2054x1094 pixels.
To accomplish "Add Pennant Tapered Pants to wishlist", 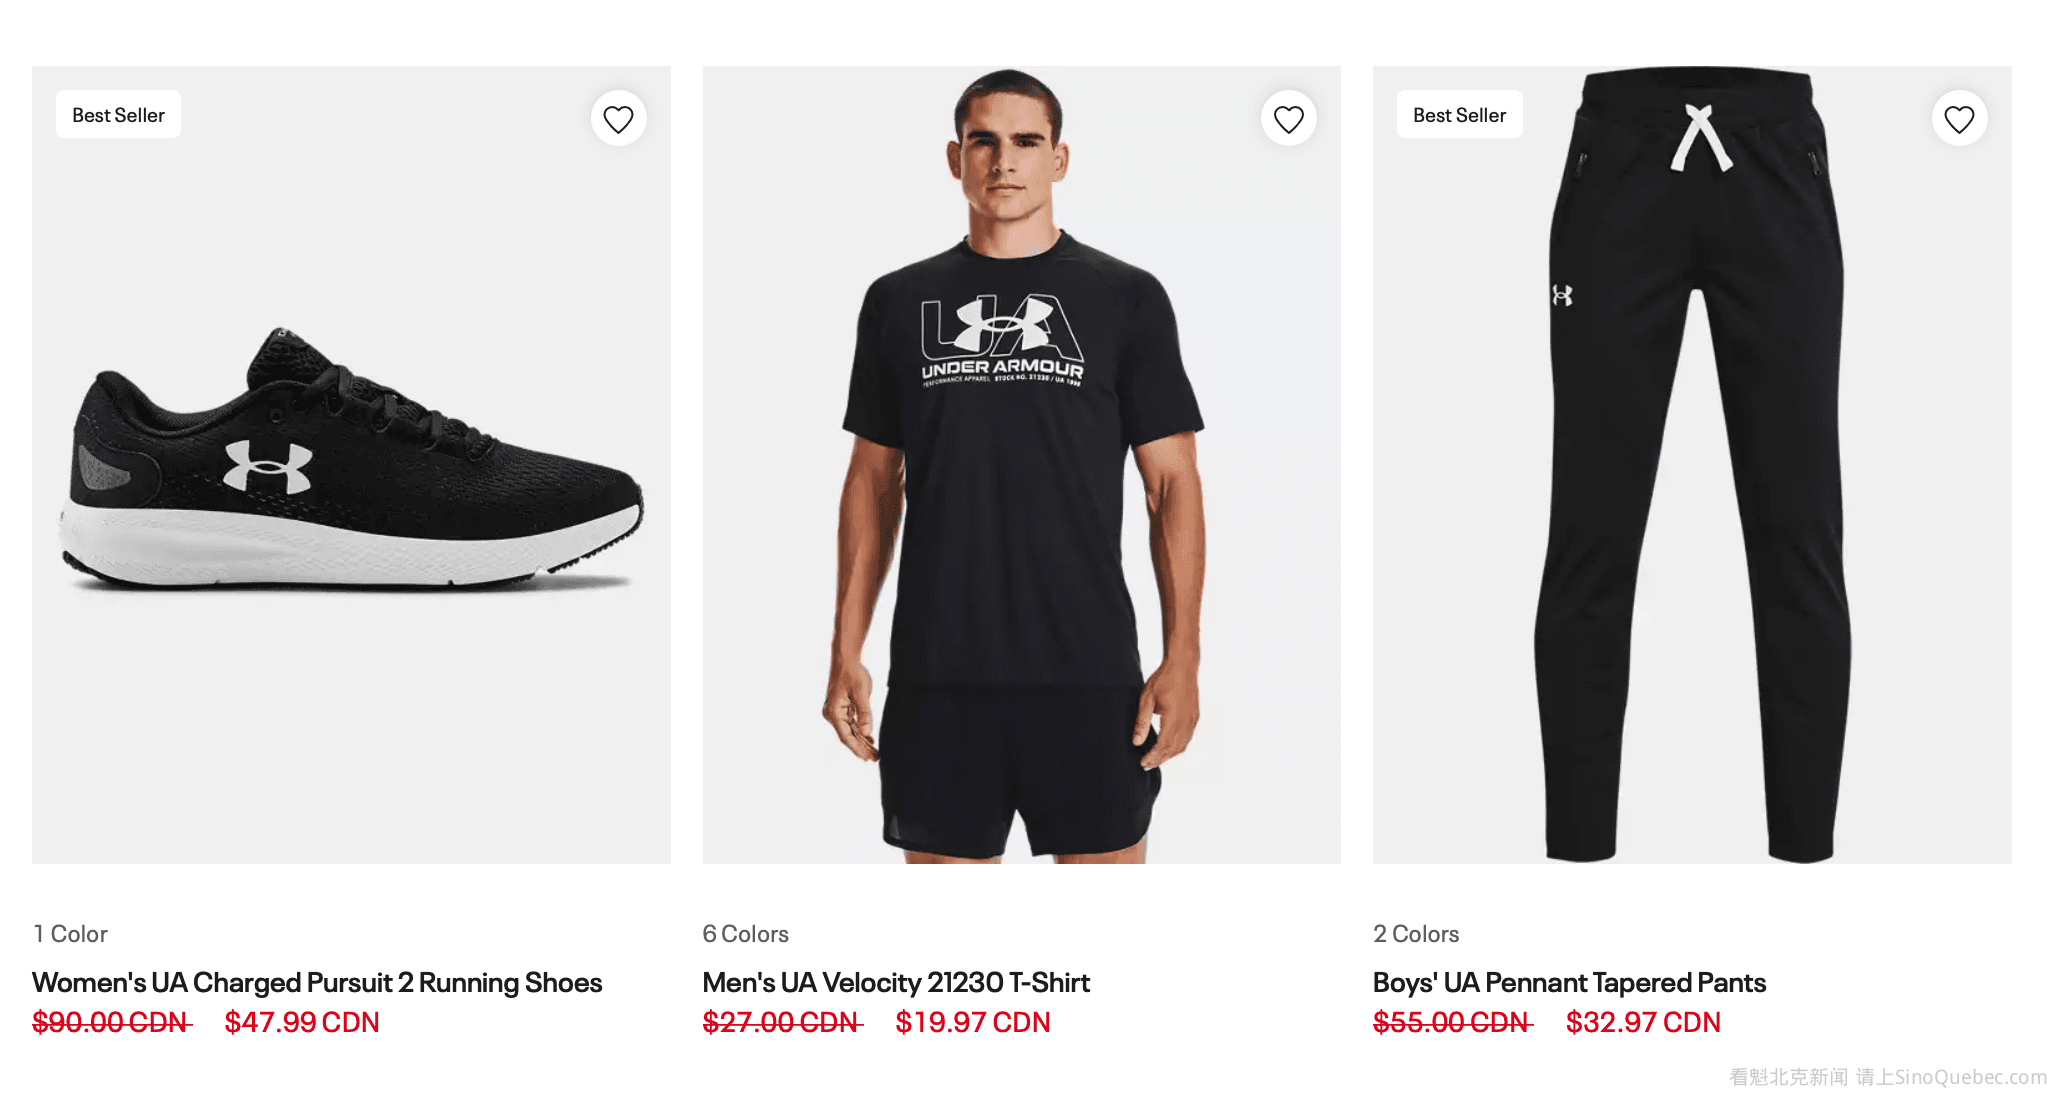I will pyautogui.click(x=1958, y=119).
